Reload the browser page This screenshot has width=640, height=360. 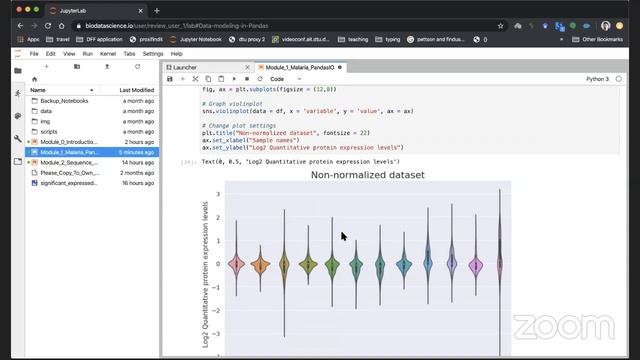[x=48, y=26]
